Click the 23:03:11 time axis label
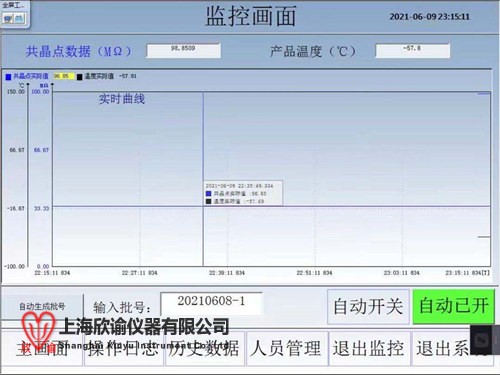The height and width of the screenshot is (375, 500). click(401, 273)
